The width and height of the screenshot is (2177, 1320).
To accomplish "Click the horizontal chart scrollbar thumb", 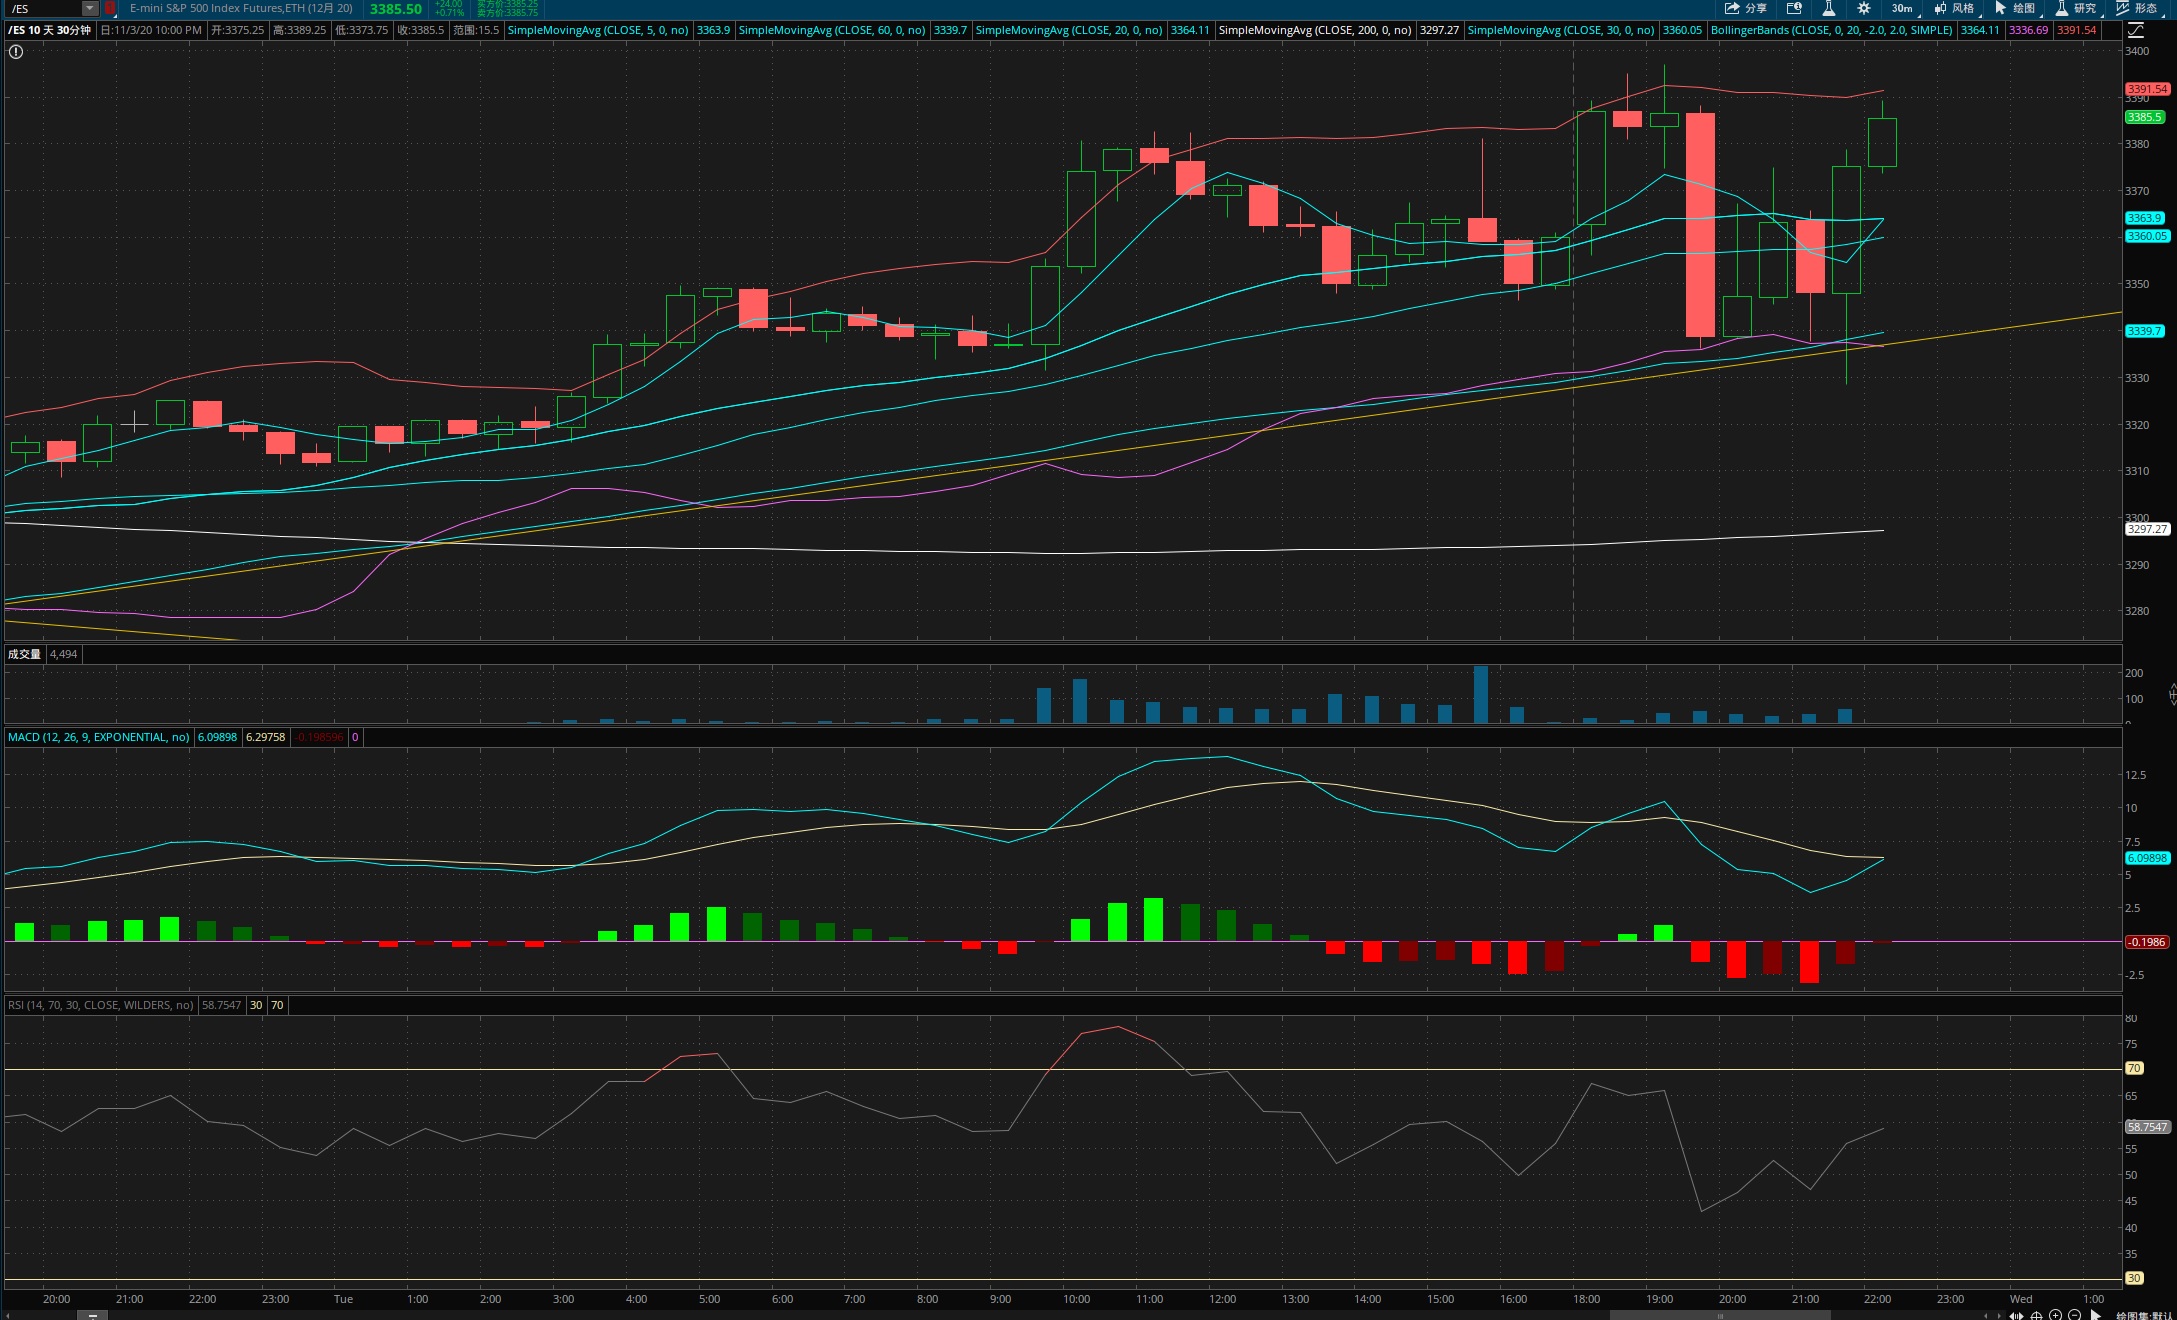I will pyautogui.click(x=1720, y=1315).
